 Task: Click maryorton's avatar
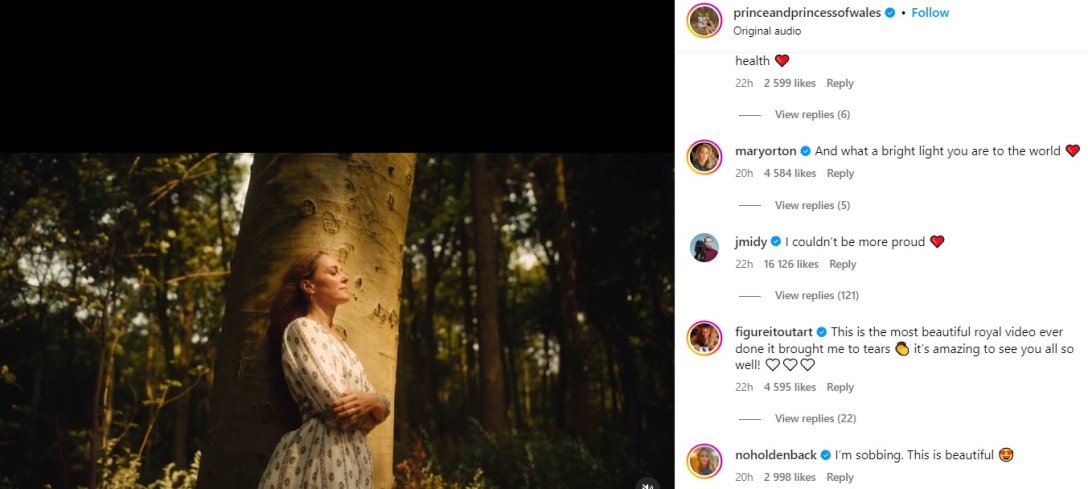[704, 157]
